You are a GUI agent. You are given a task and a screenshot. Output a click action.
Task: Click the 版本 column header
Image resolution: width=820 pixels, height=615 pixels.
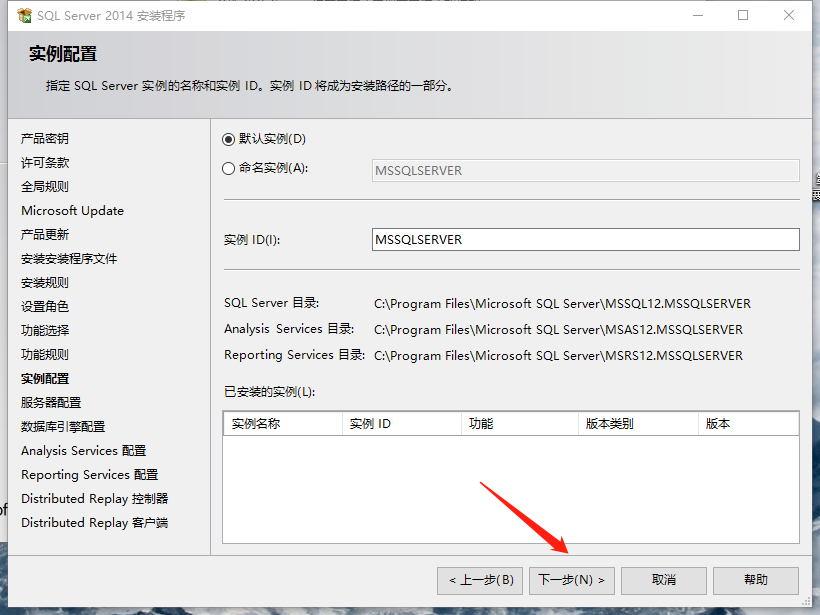pyautogui.click(x=749, y=424)
